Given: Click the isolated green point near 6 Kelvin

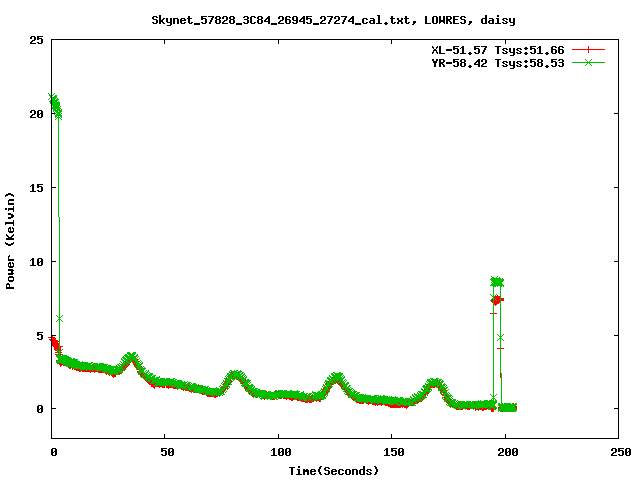Looking at the screenshot, I should [x=59, y=318].
